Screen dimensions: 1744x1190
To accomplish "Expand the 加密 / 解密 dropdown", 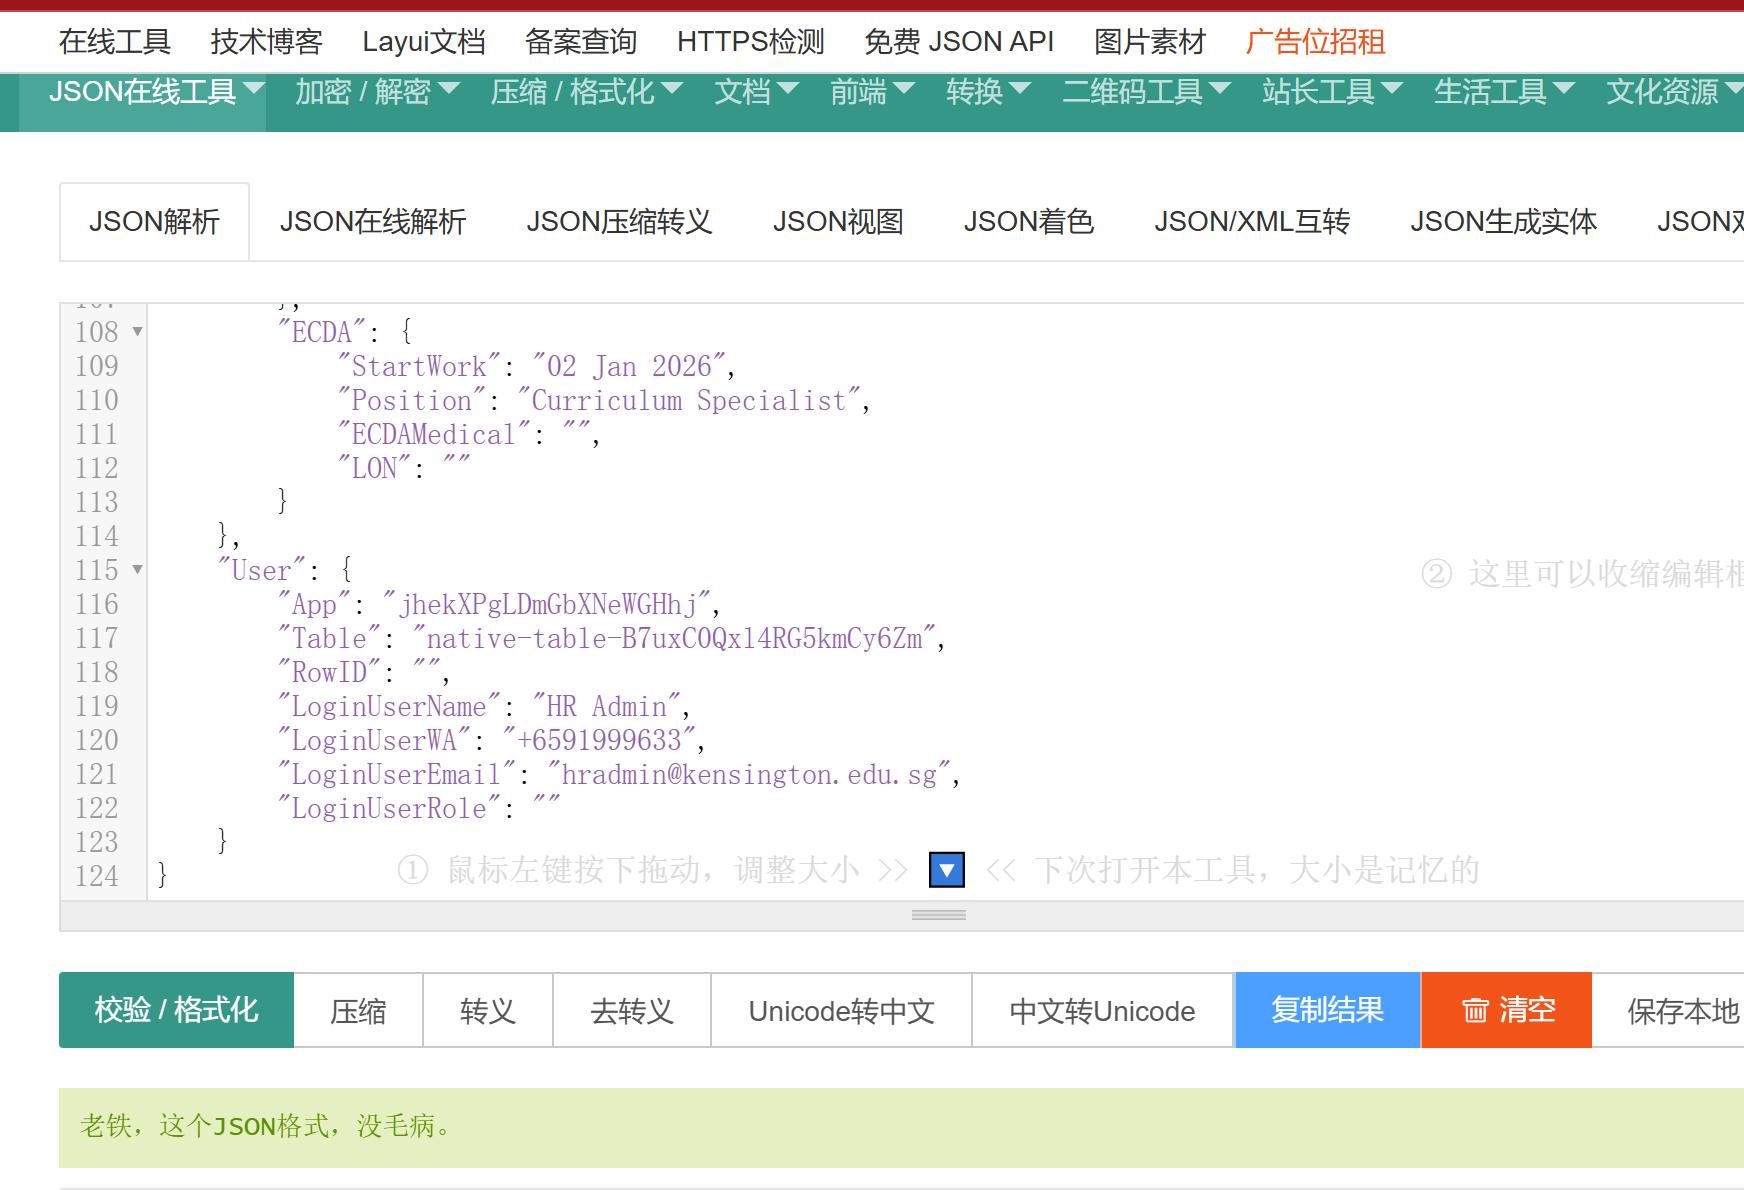I will (x=376, y=92).
